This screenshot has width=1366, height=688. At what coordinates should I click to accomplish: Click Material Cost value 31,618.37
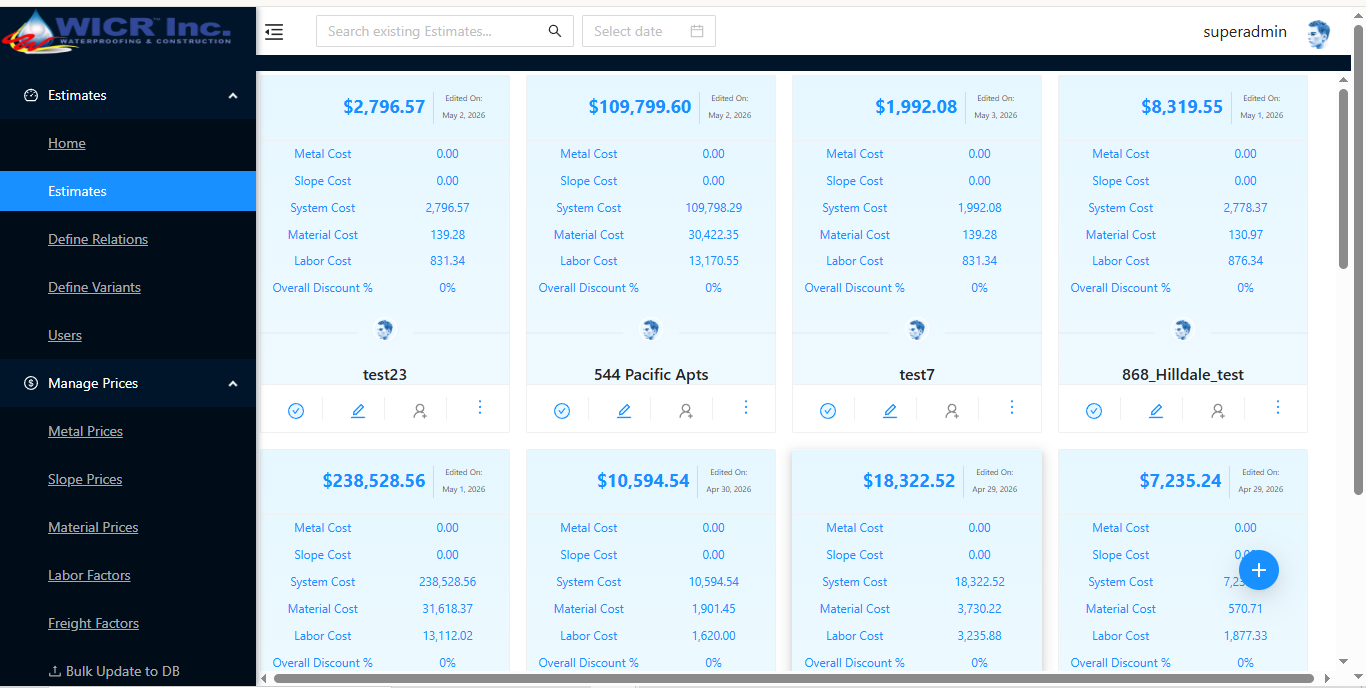pyautogui.click(x=447, y=609)
